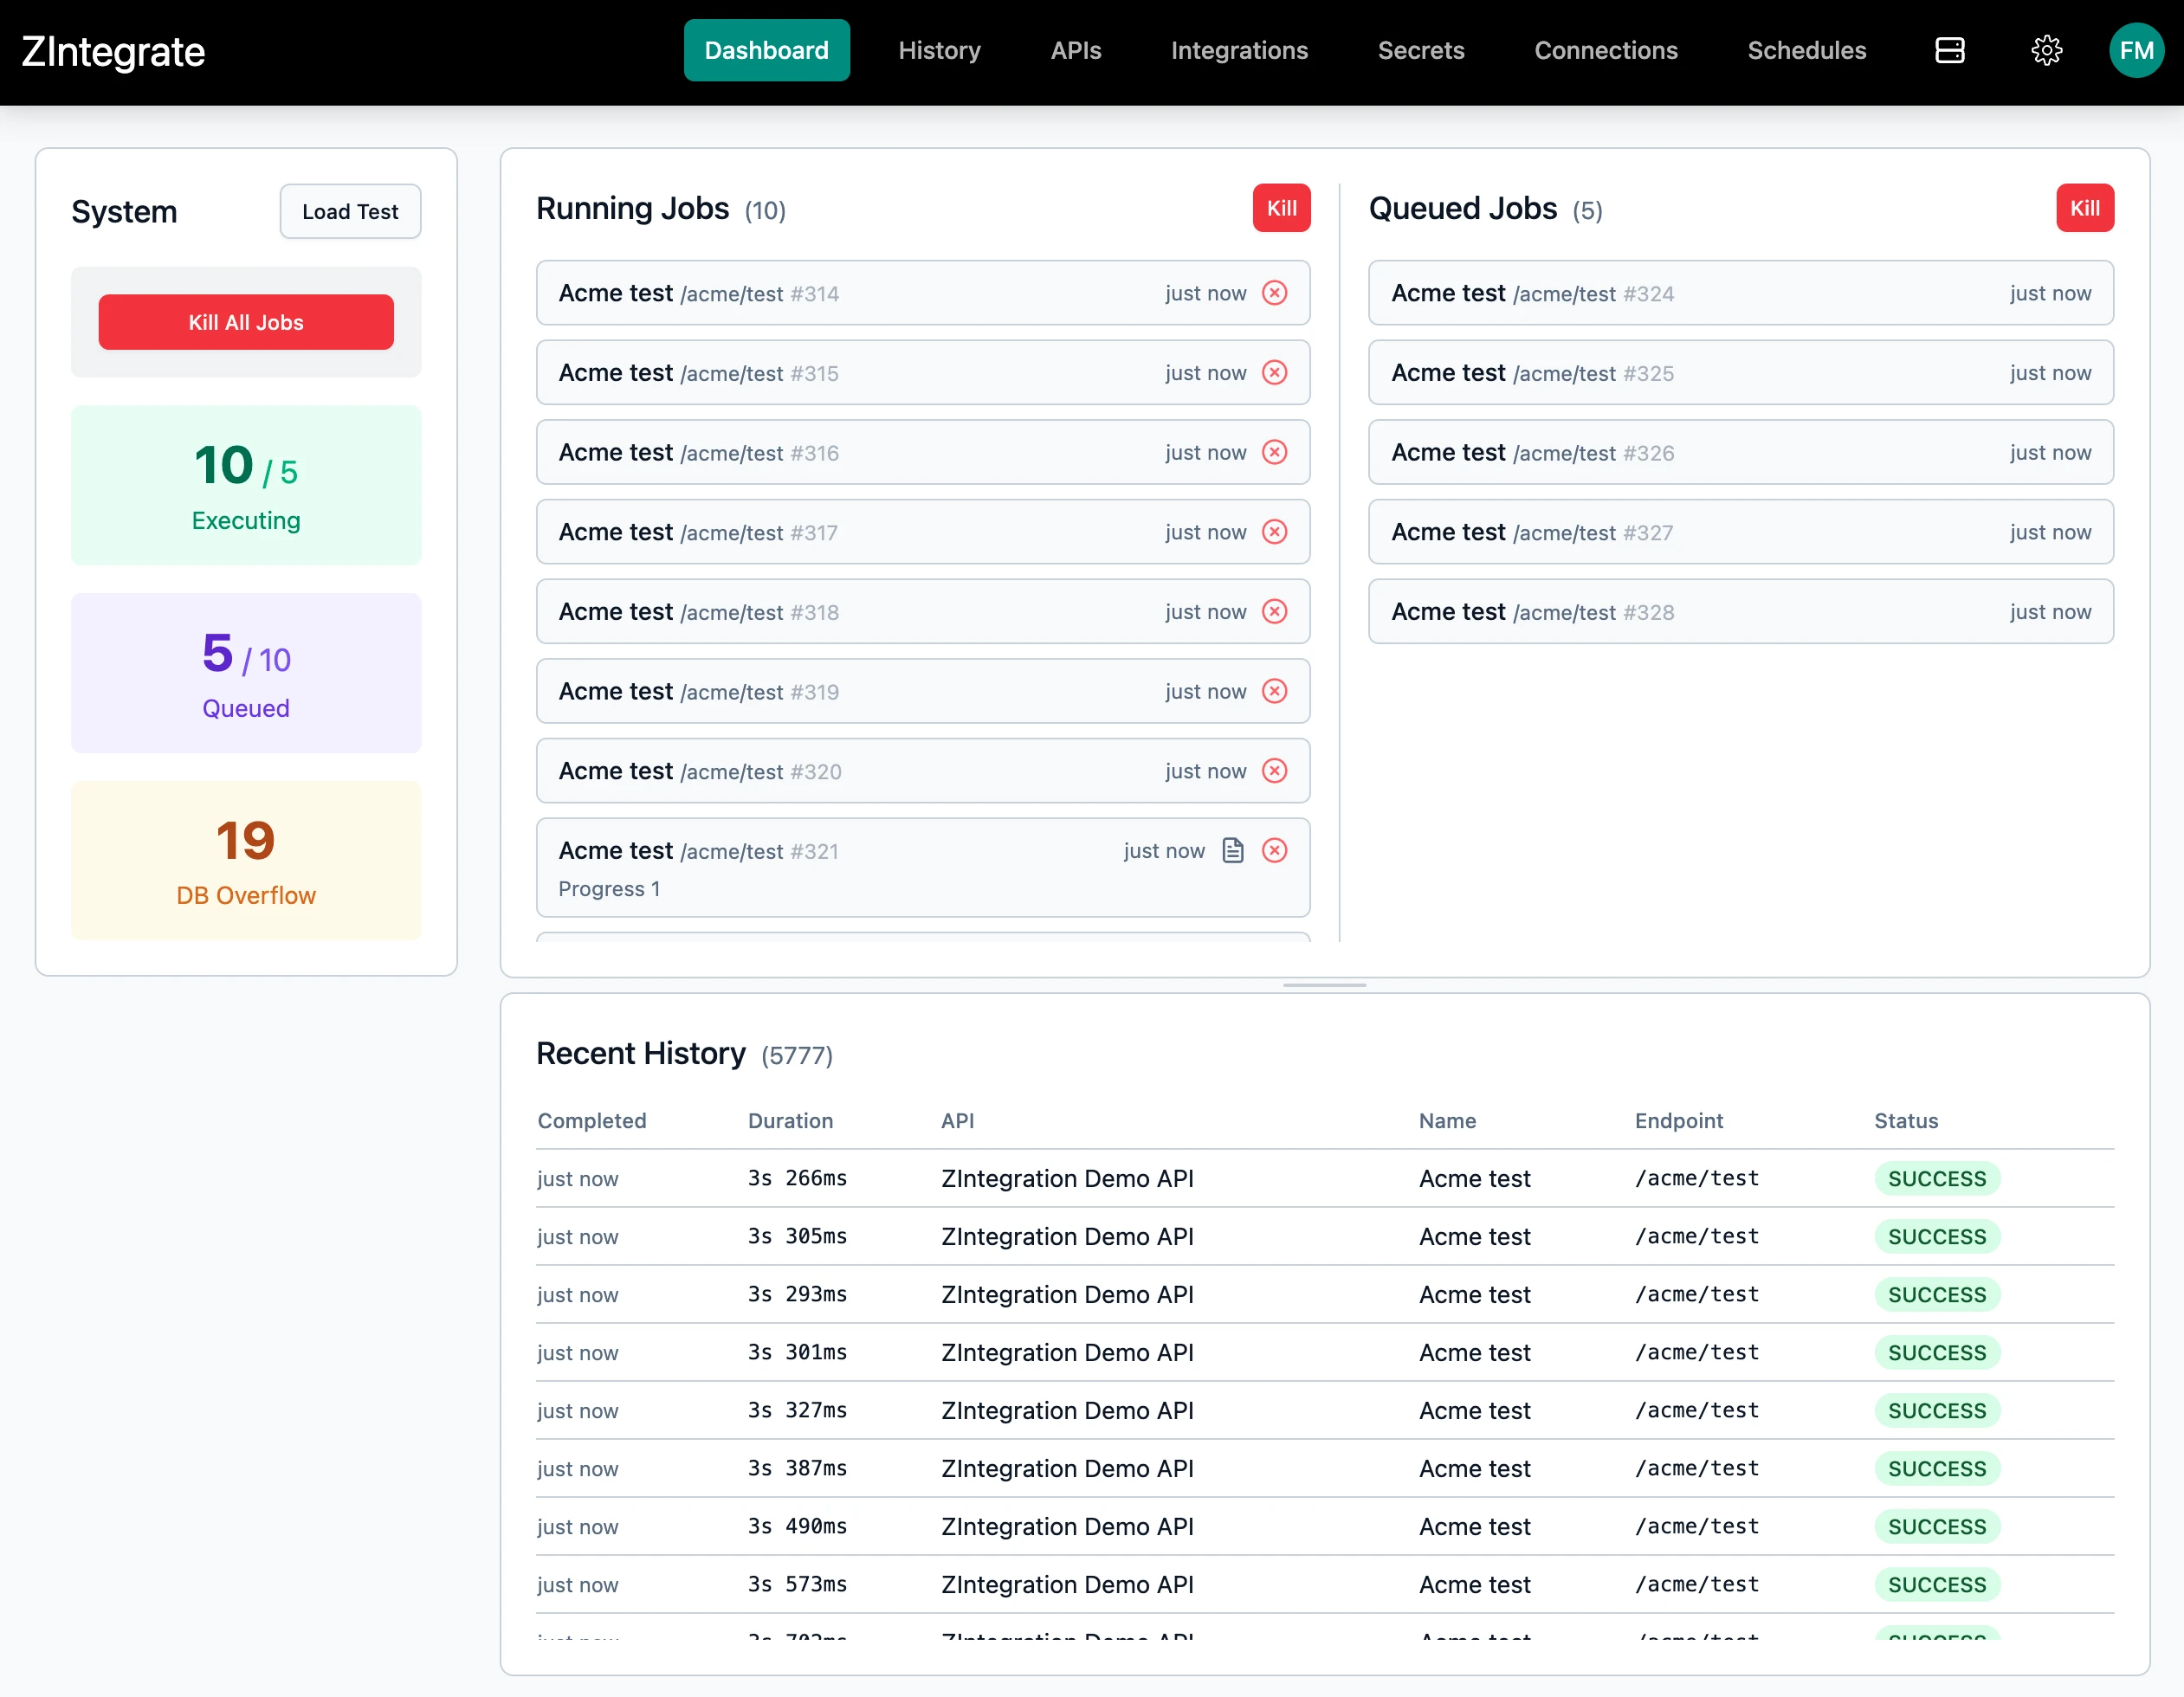
Task: Start a Load Test
Action: tap(349, 211)
